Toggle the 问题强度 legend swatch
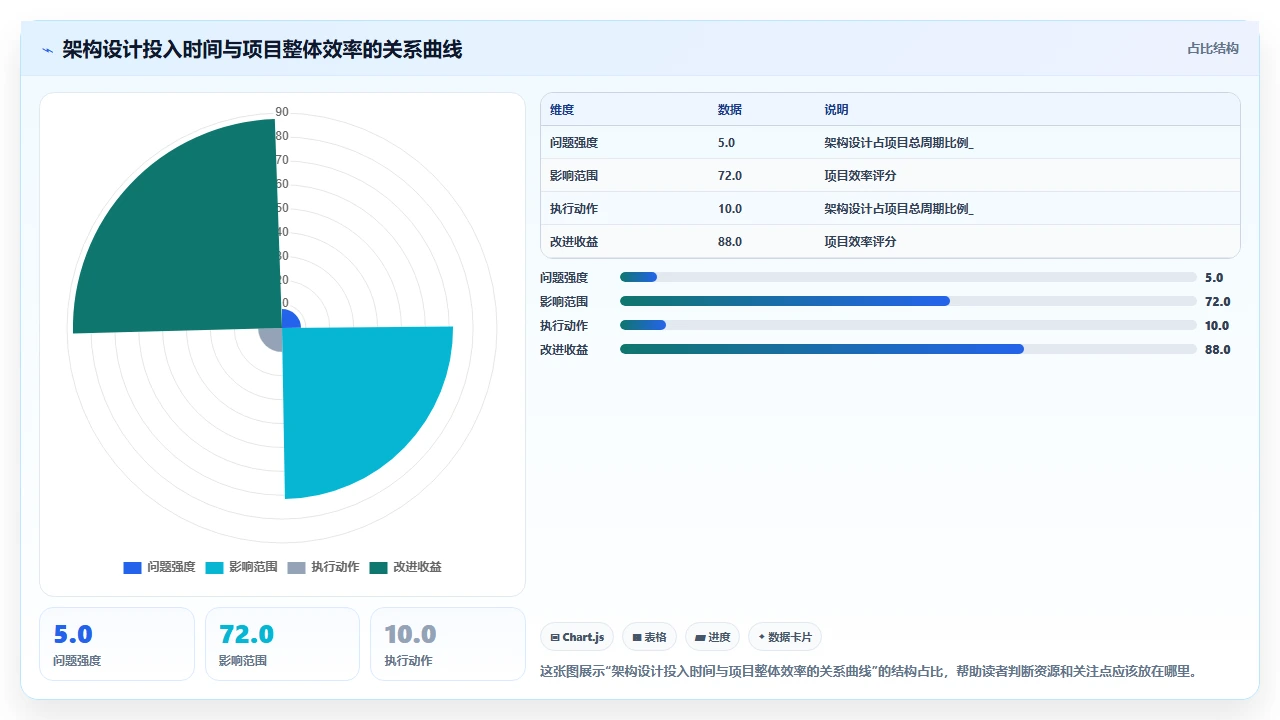 click(132, 567)
